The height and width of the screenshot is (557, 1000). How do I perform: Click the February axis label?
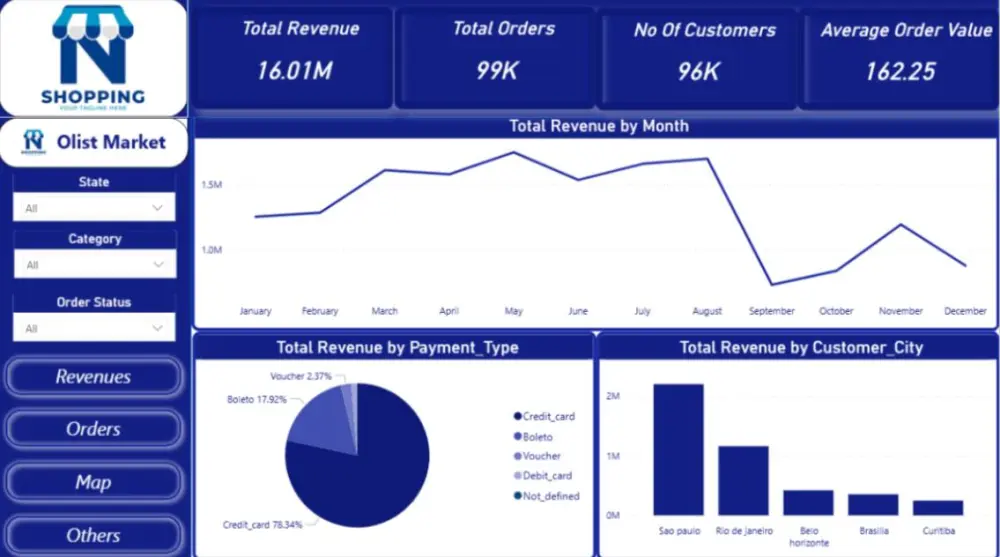[320, 311]
